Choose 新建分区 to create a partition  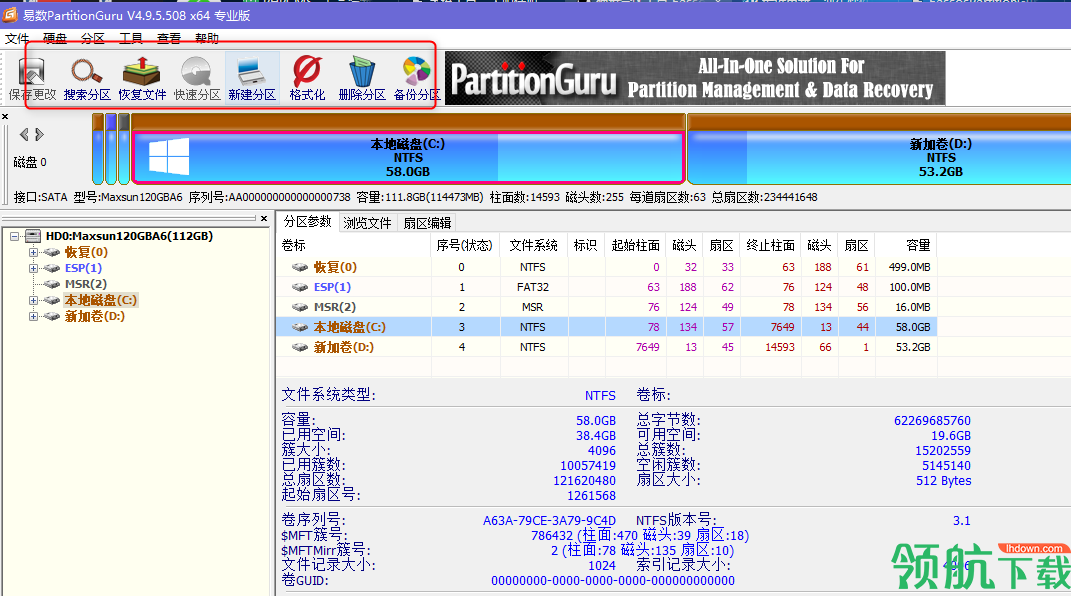252,79
